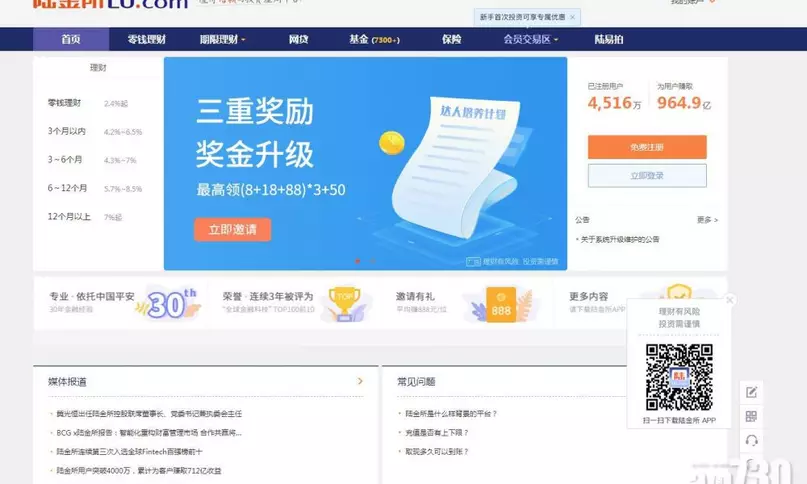This screenshot has height=484, width=807.
Task: Open the 媒体报道 section heading
Action: pos(67,382)
